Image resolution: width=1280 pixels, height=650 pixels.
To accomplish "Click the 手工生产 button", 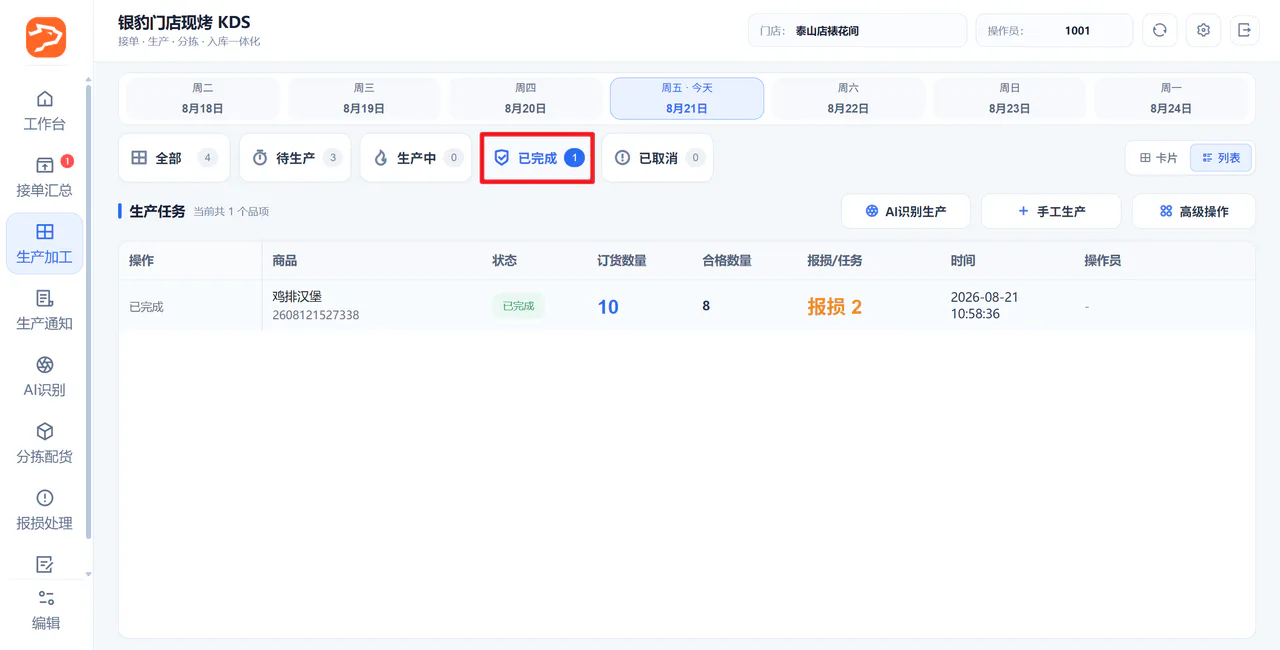I will click(x=1051, y=211).
